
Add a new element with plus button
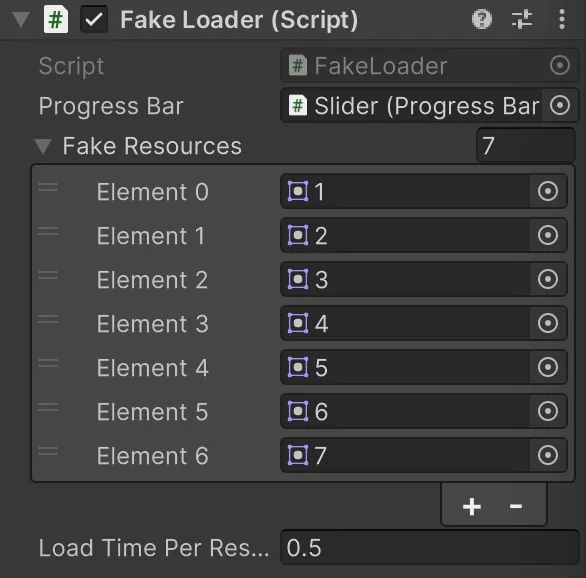(472, 507)
